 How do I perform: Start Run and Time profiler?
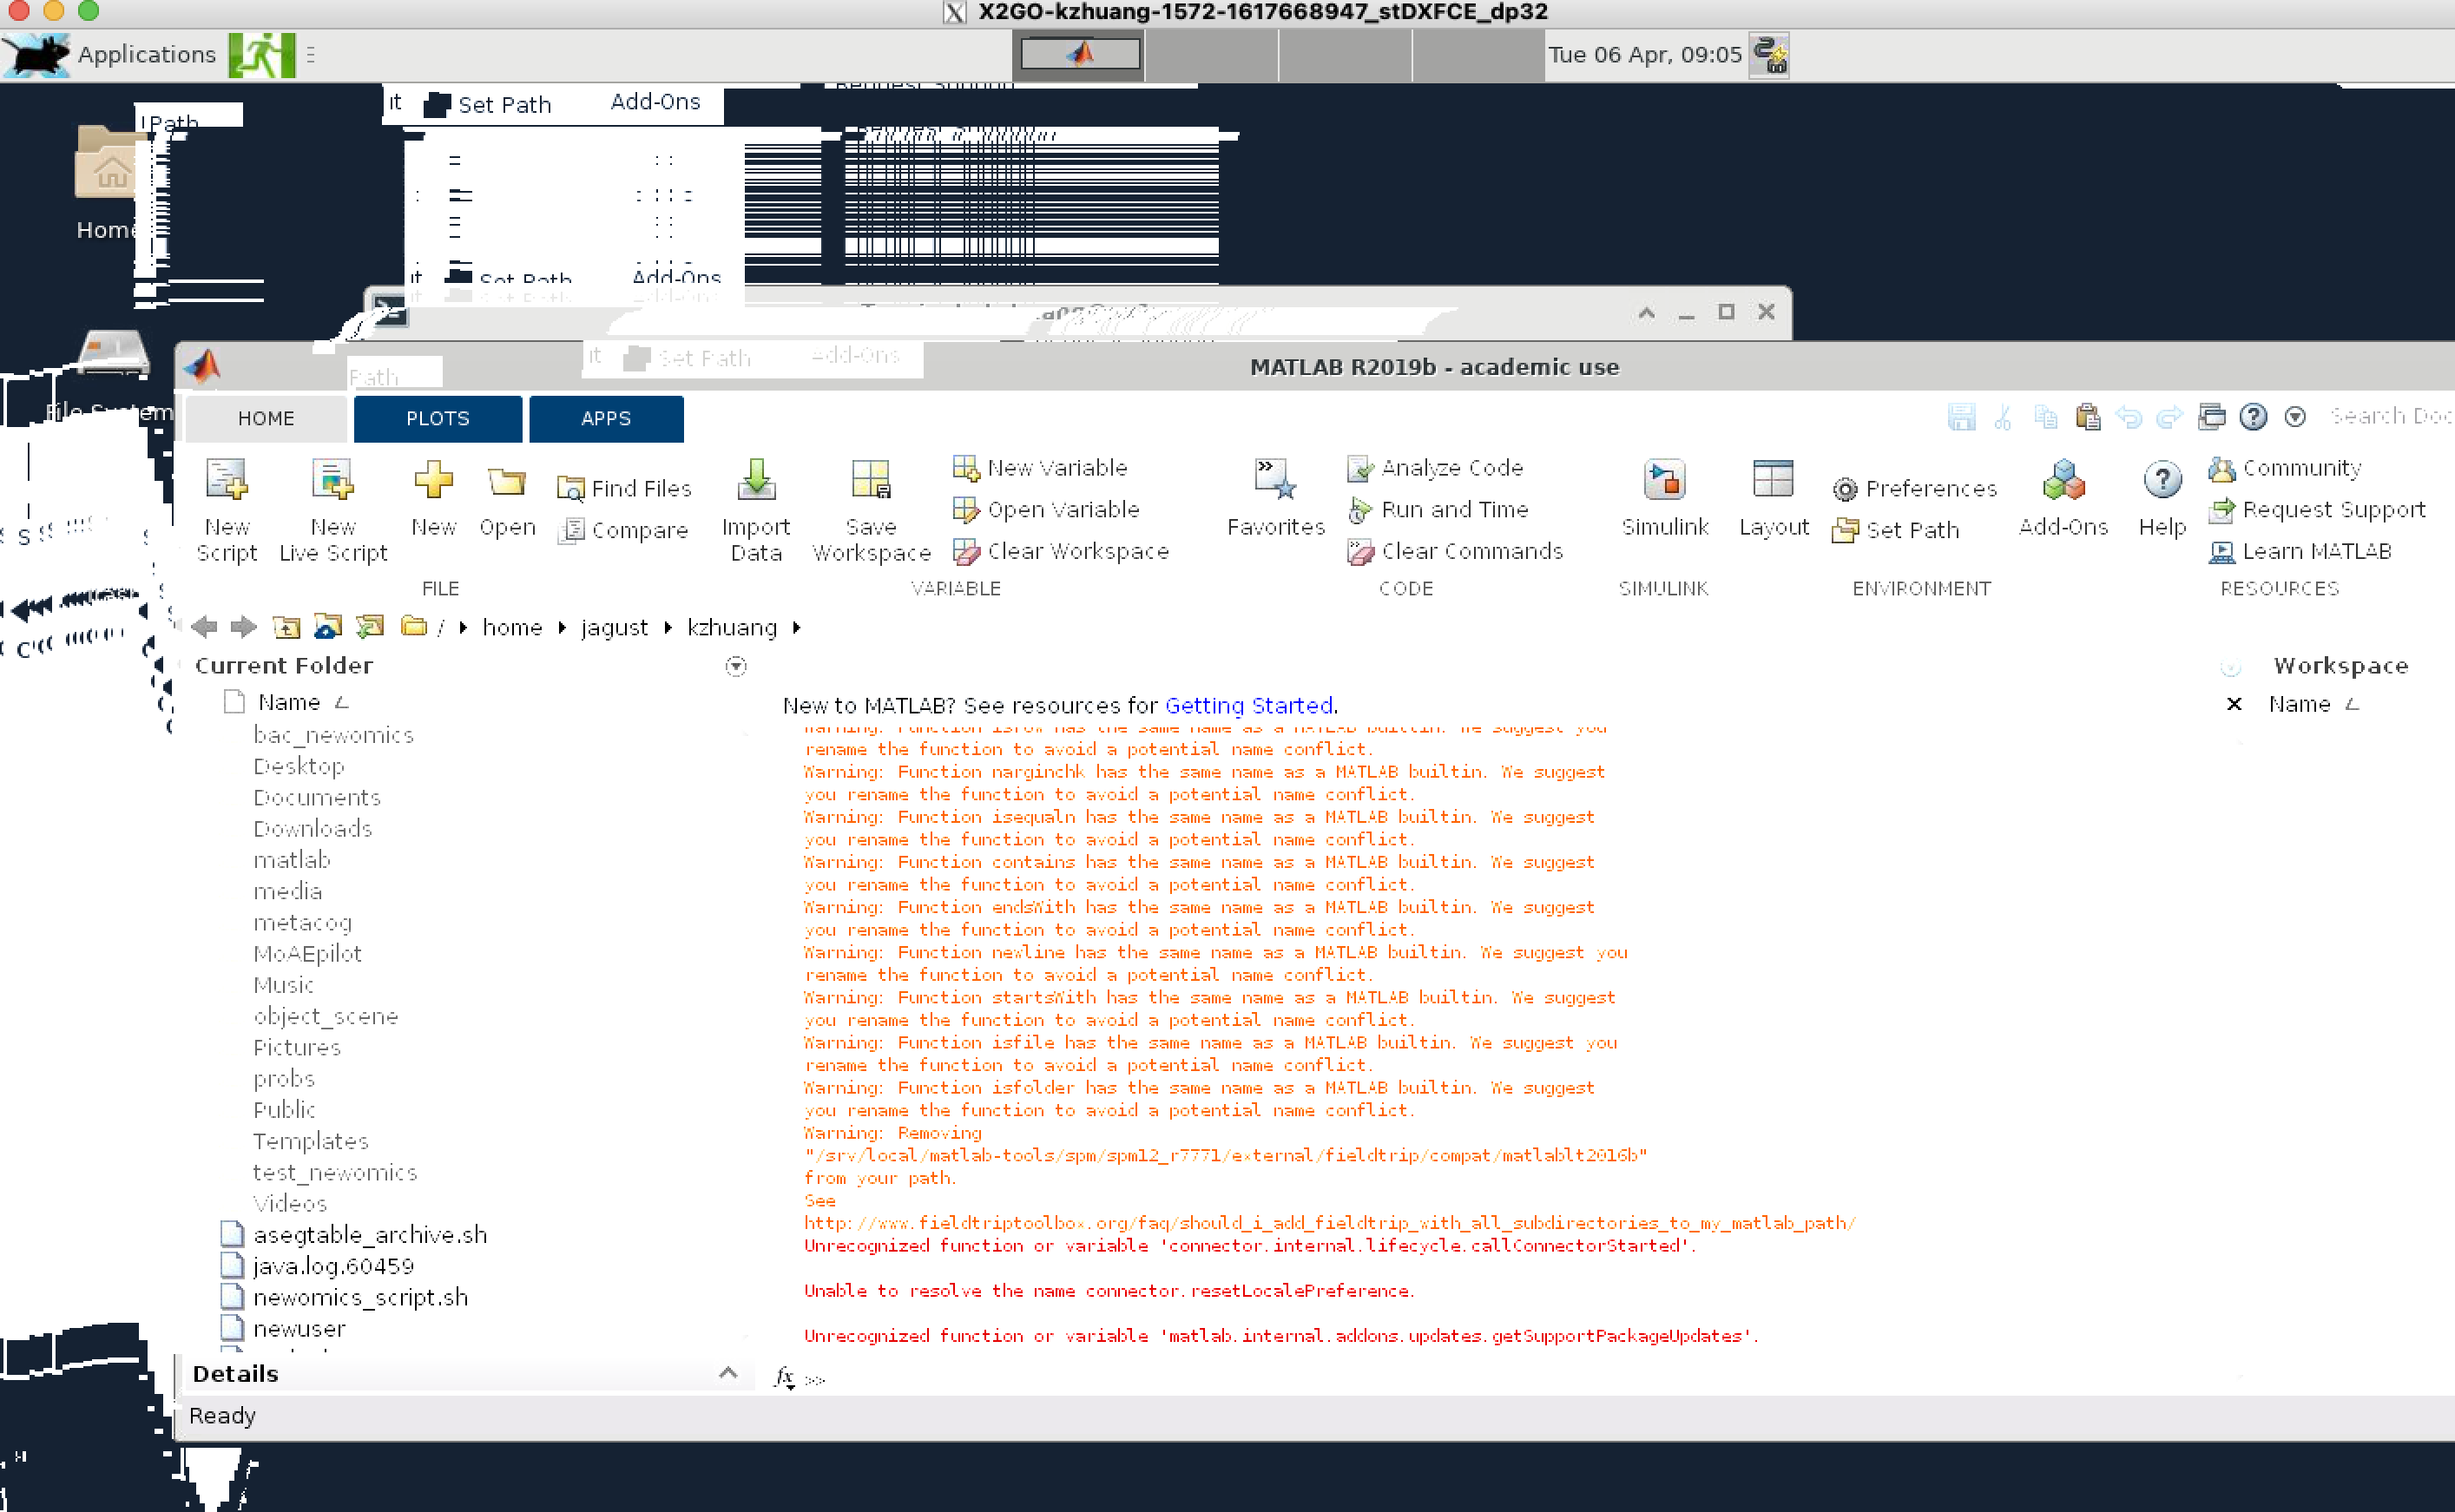tap(1438, 510)
